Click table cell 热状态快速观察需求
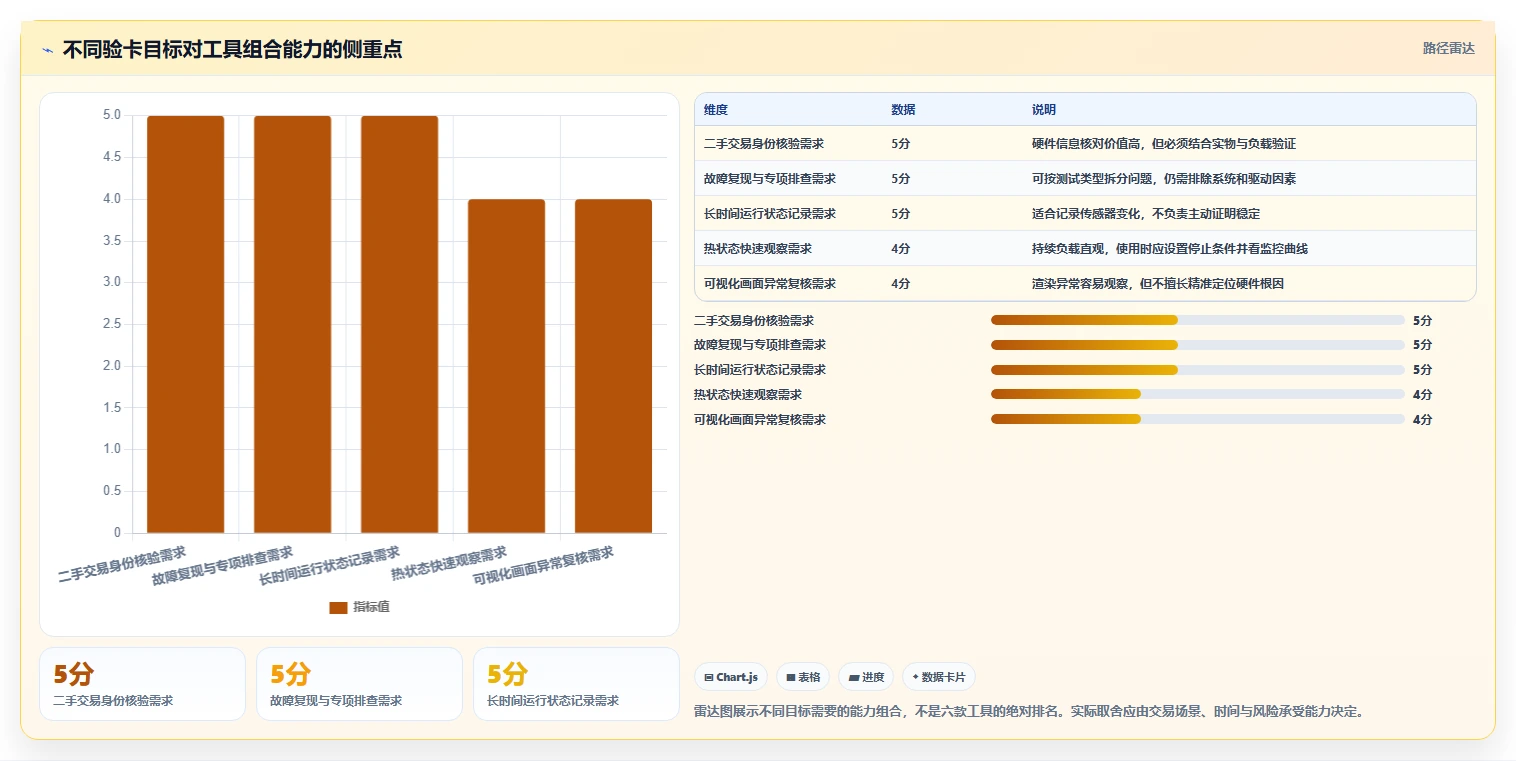The height and width of the screenshot is (761, 1516). coord(757,249)
